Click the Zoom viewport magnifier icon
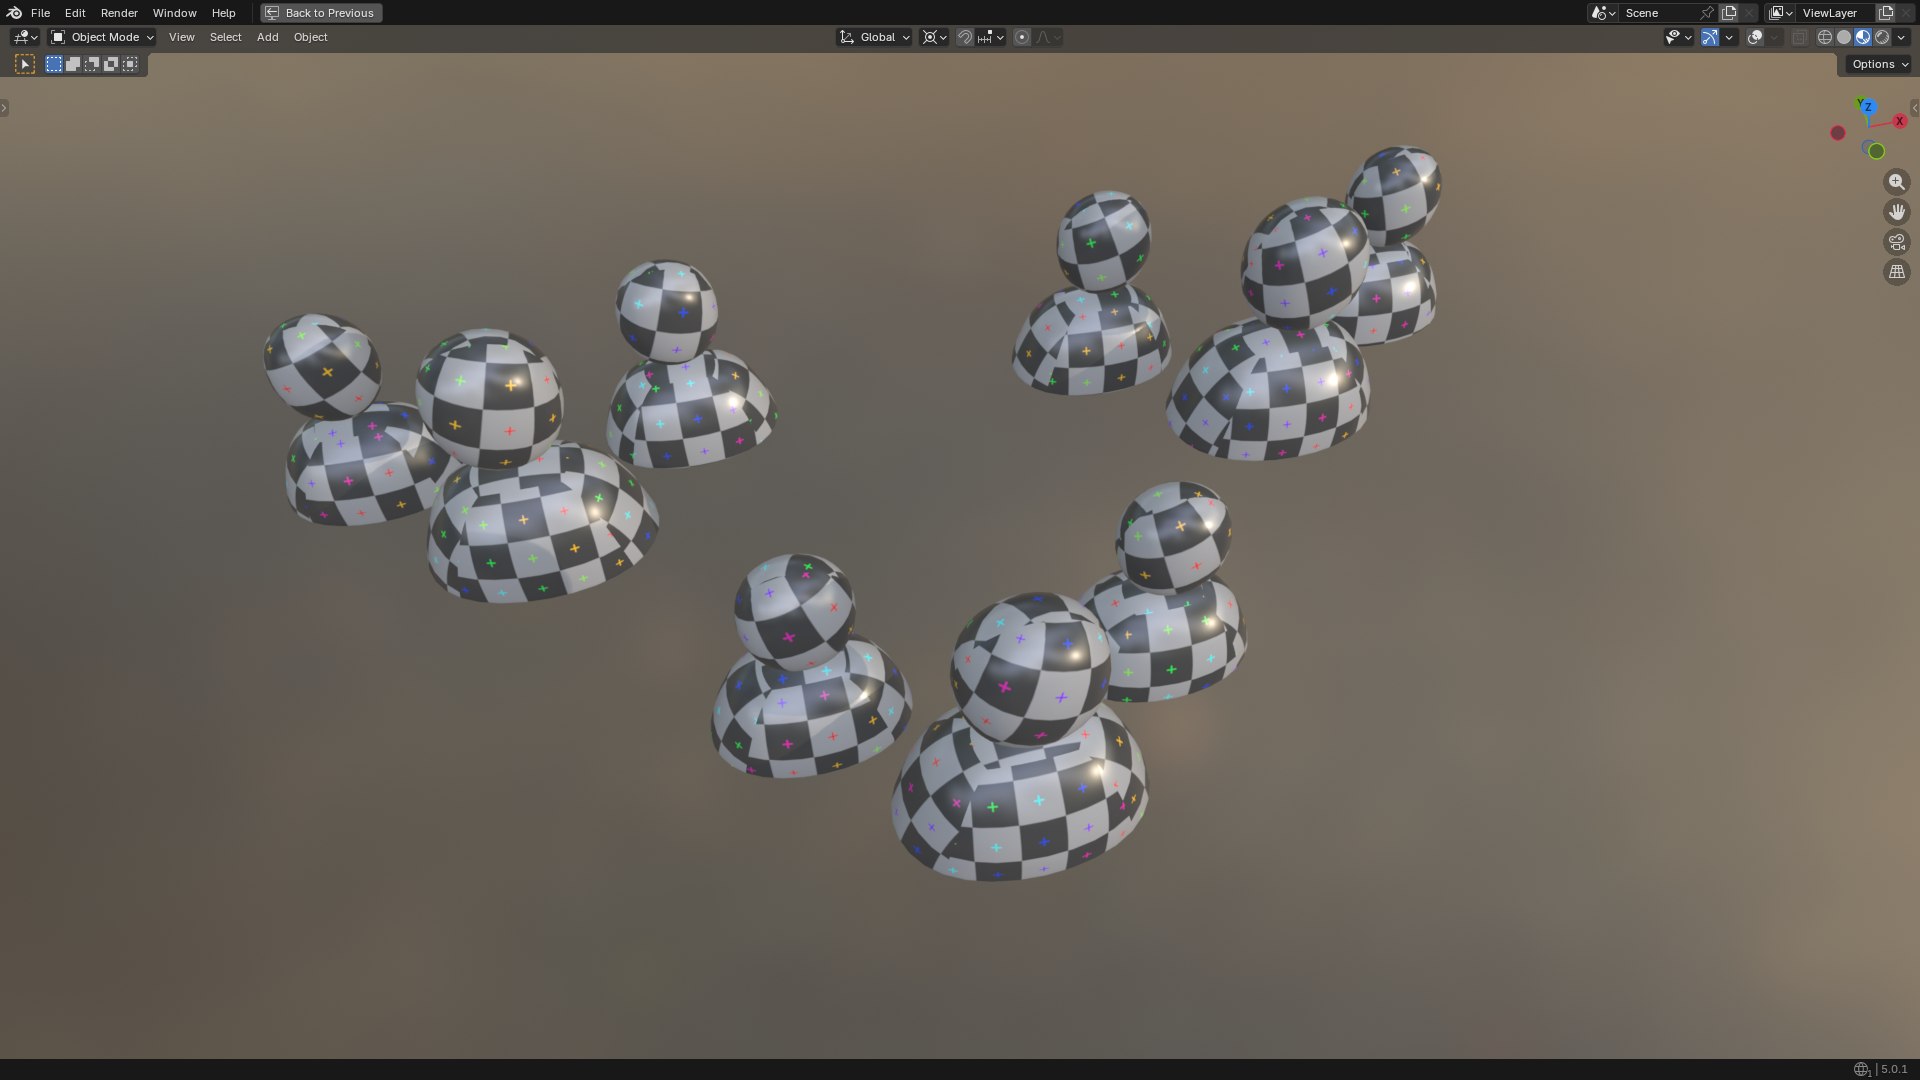The width and height of the screenshot is (1920, 1080). coord(1896,182)
